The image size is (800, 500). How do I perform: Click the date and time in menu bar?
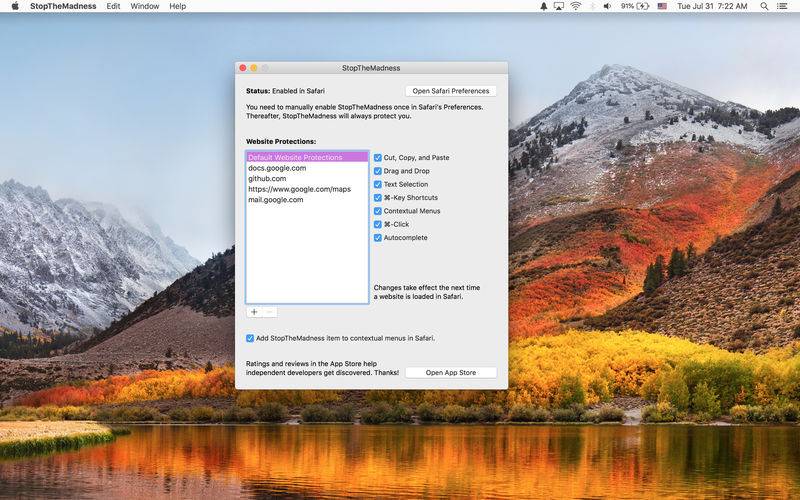click(712, 6)
